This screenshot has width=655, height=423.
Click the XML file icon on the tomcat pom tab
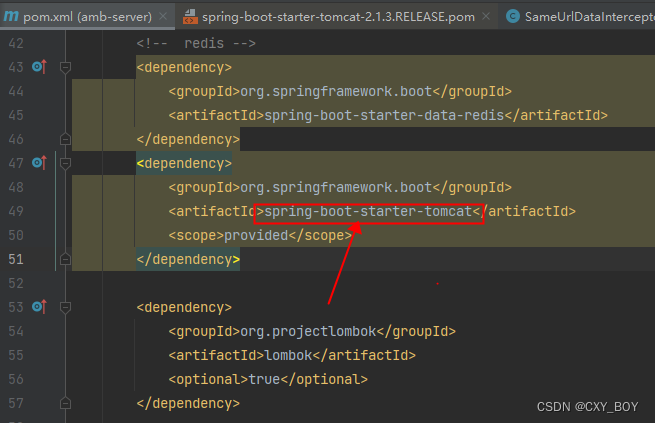(190, 17)
